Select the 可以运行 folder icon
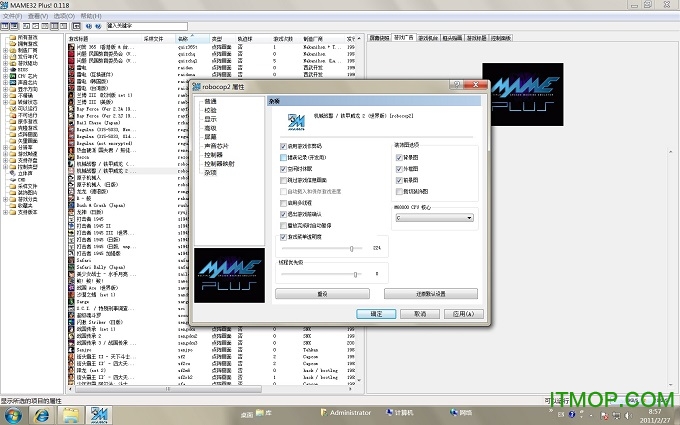This screenshot has width=680, height=425. pyautogui.click(x=13, y=108)
